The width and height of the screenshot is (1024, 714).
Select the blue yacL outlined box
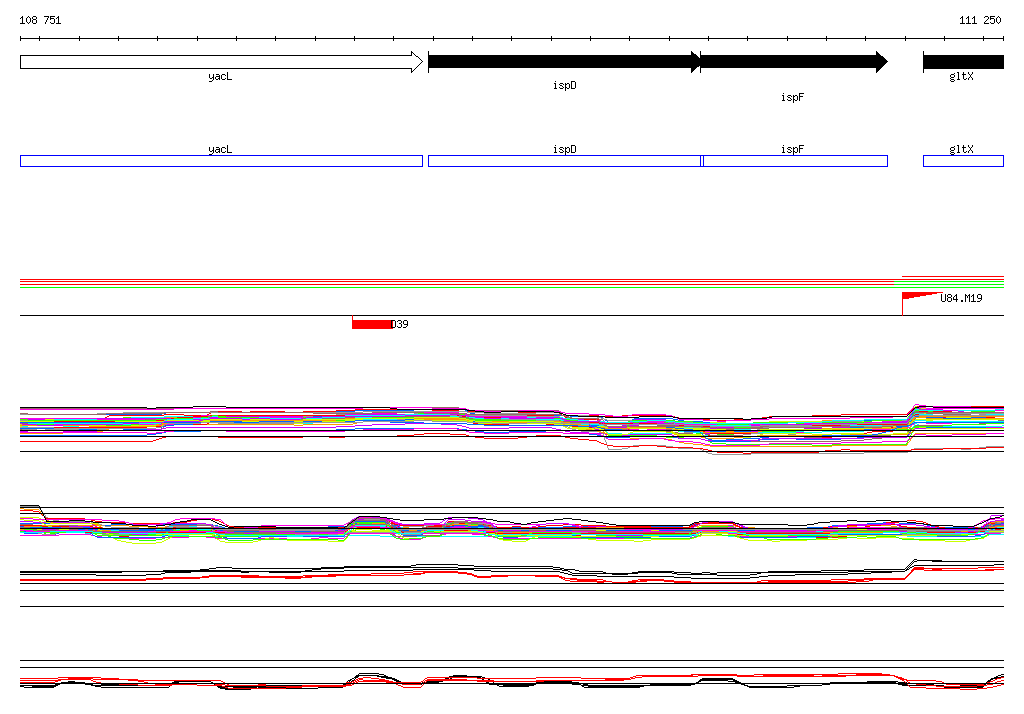[221, 161]
